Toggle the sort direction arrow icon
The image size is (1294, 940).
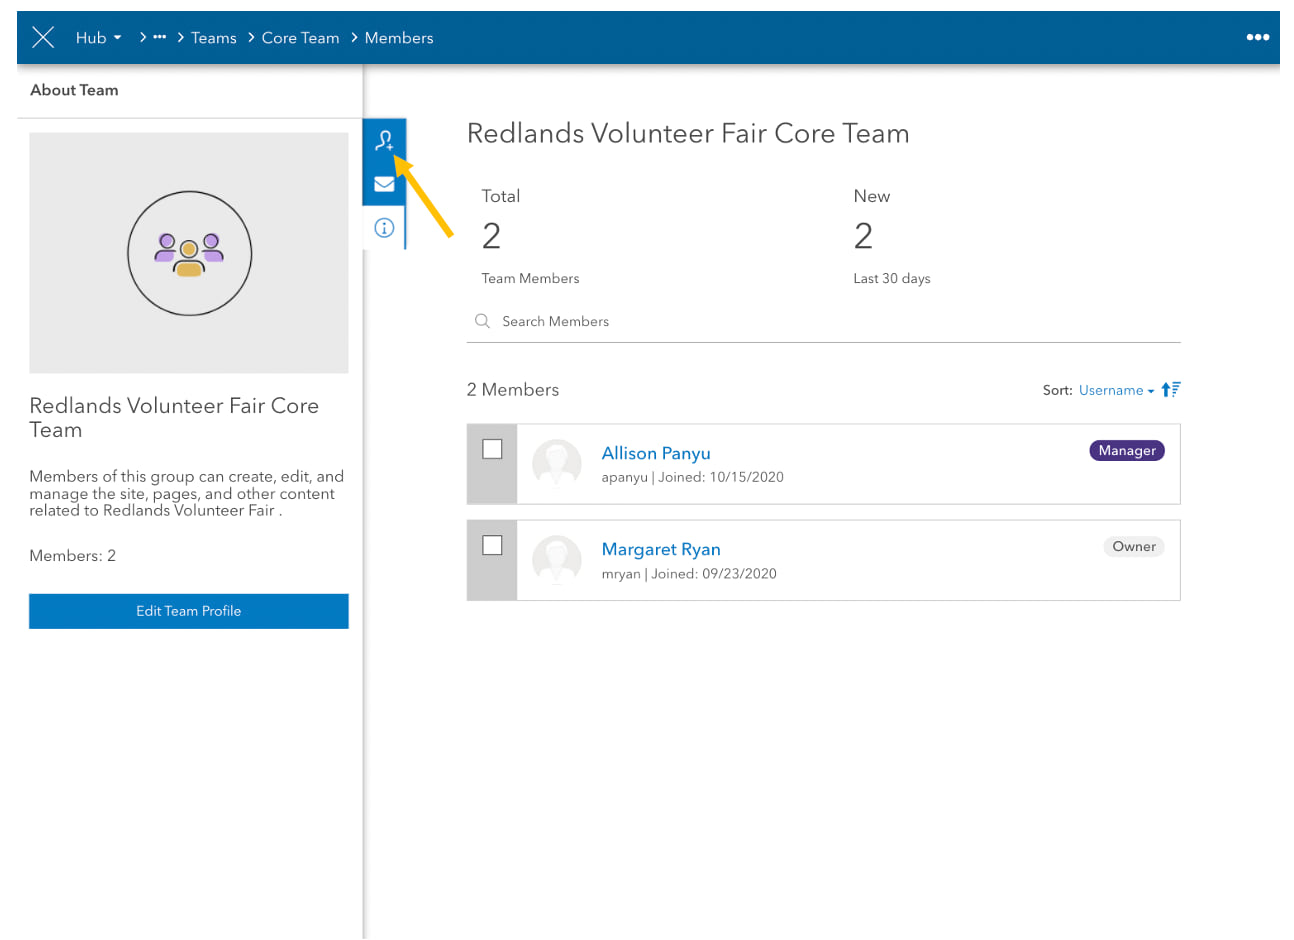[1171, 390]
